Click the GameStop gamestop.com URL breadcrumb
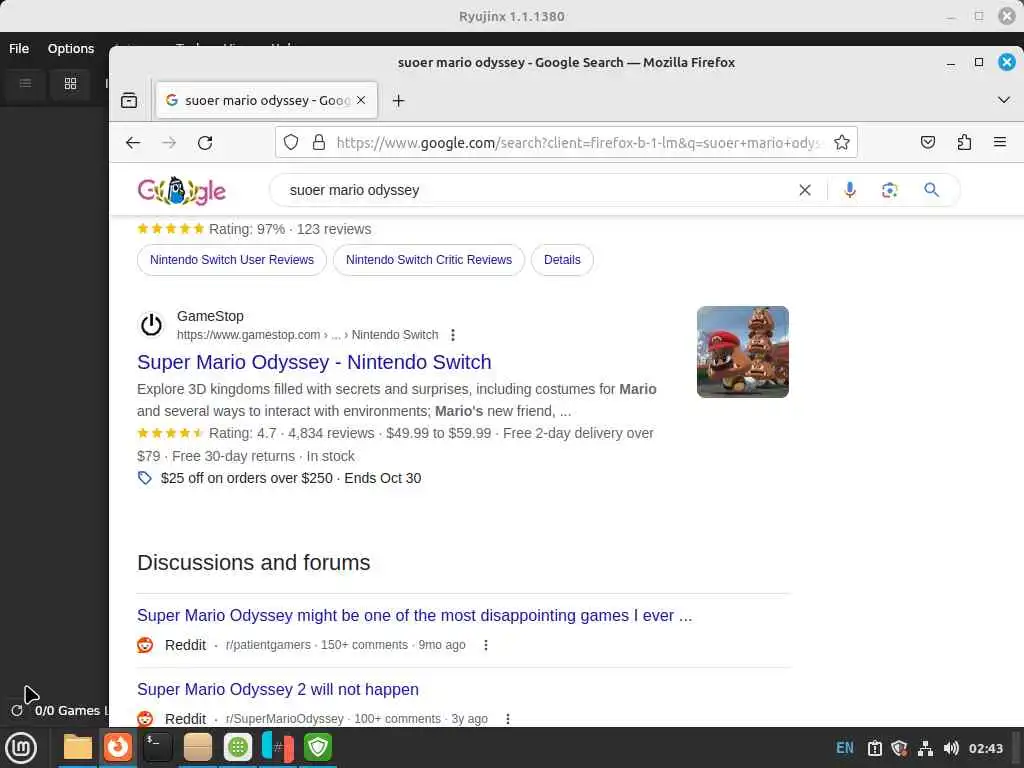 pos(308,335)
